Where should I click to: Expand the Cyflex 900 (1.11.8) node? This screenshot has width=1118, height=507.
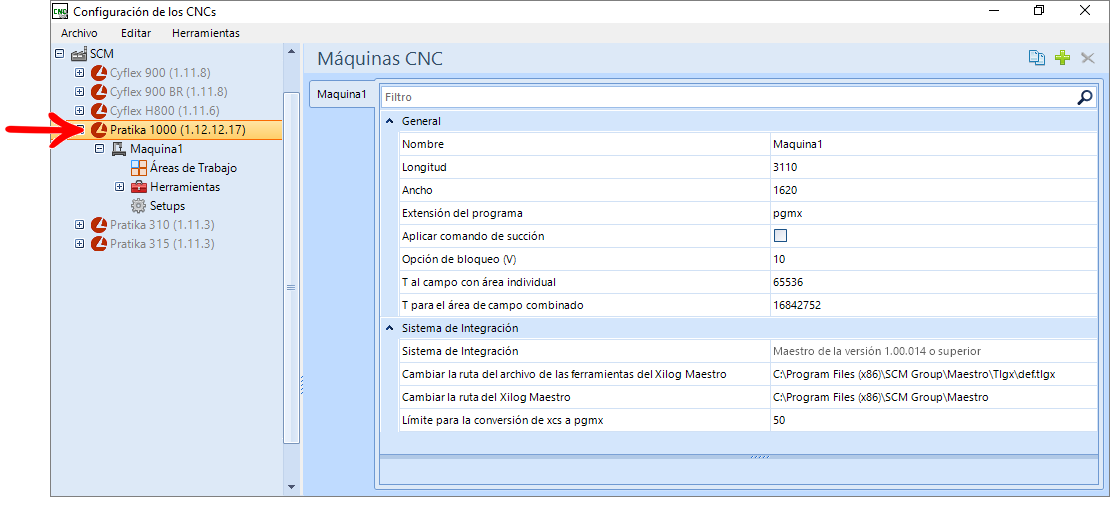80,73
